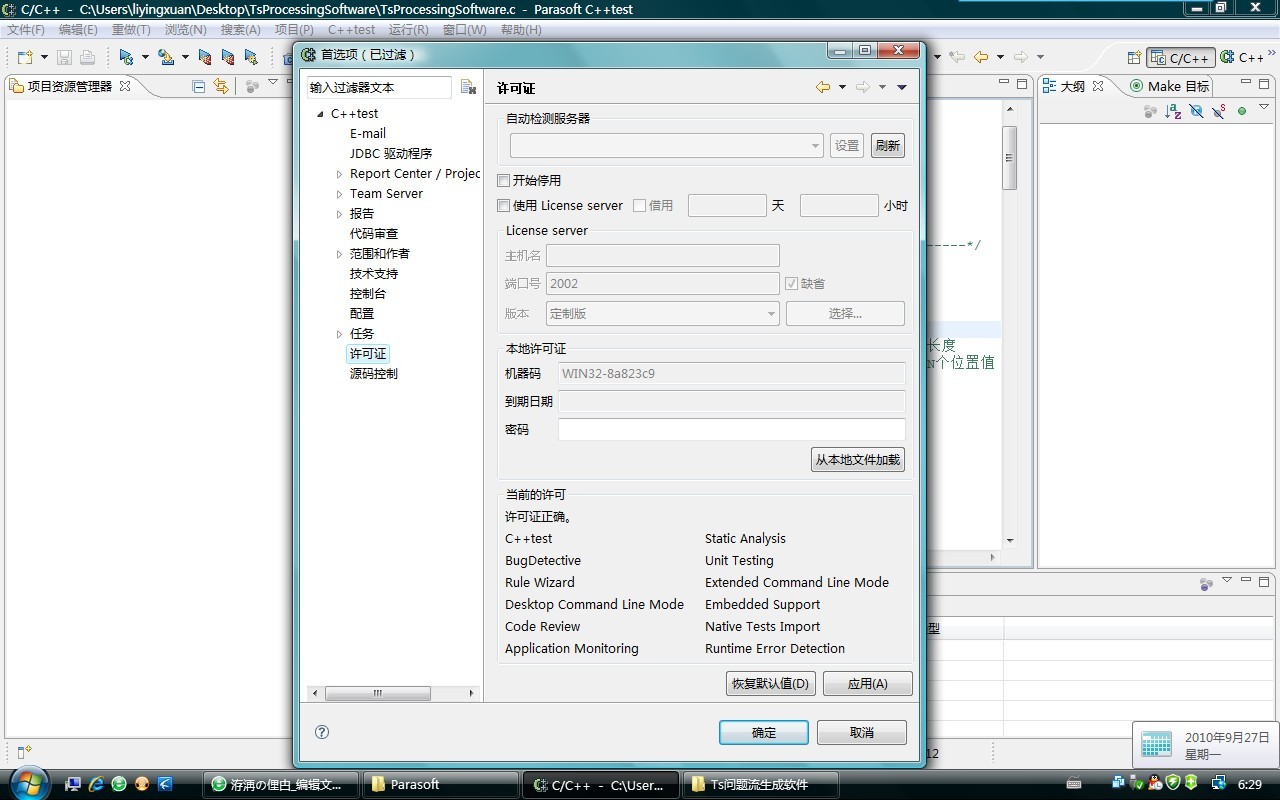Click the last edit location arrow icon
Viewport: 1280px width, 800px height.
957,57
